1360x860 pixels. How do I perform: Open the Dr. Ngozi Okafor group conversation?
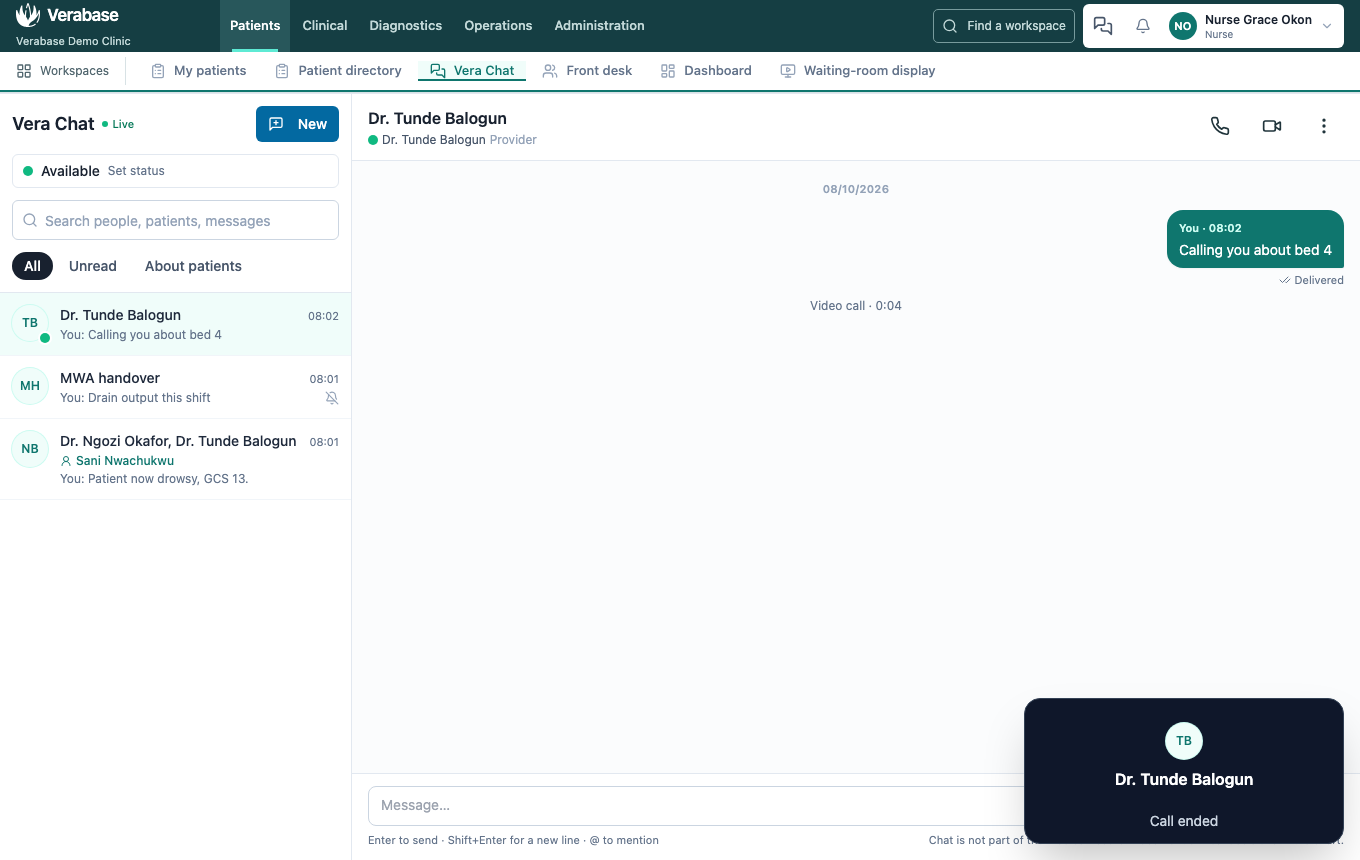(175, 459)
